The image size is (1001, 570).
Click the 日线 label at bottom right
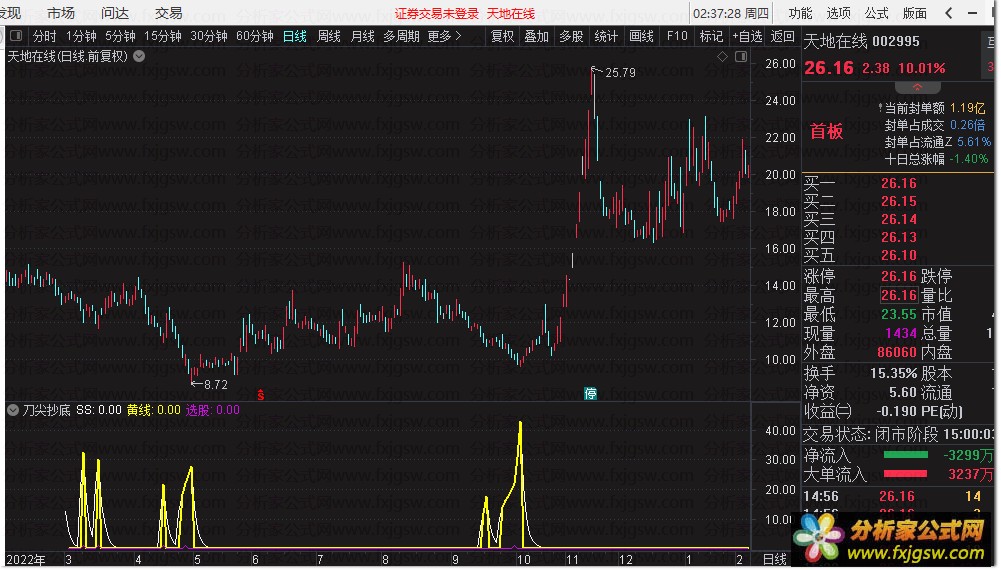(x=775, y=560)
